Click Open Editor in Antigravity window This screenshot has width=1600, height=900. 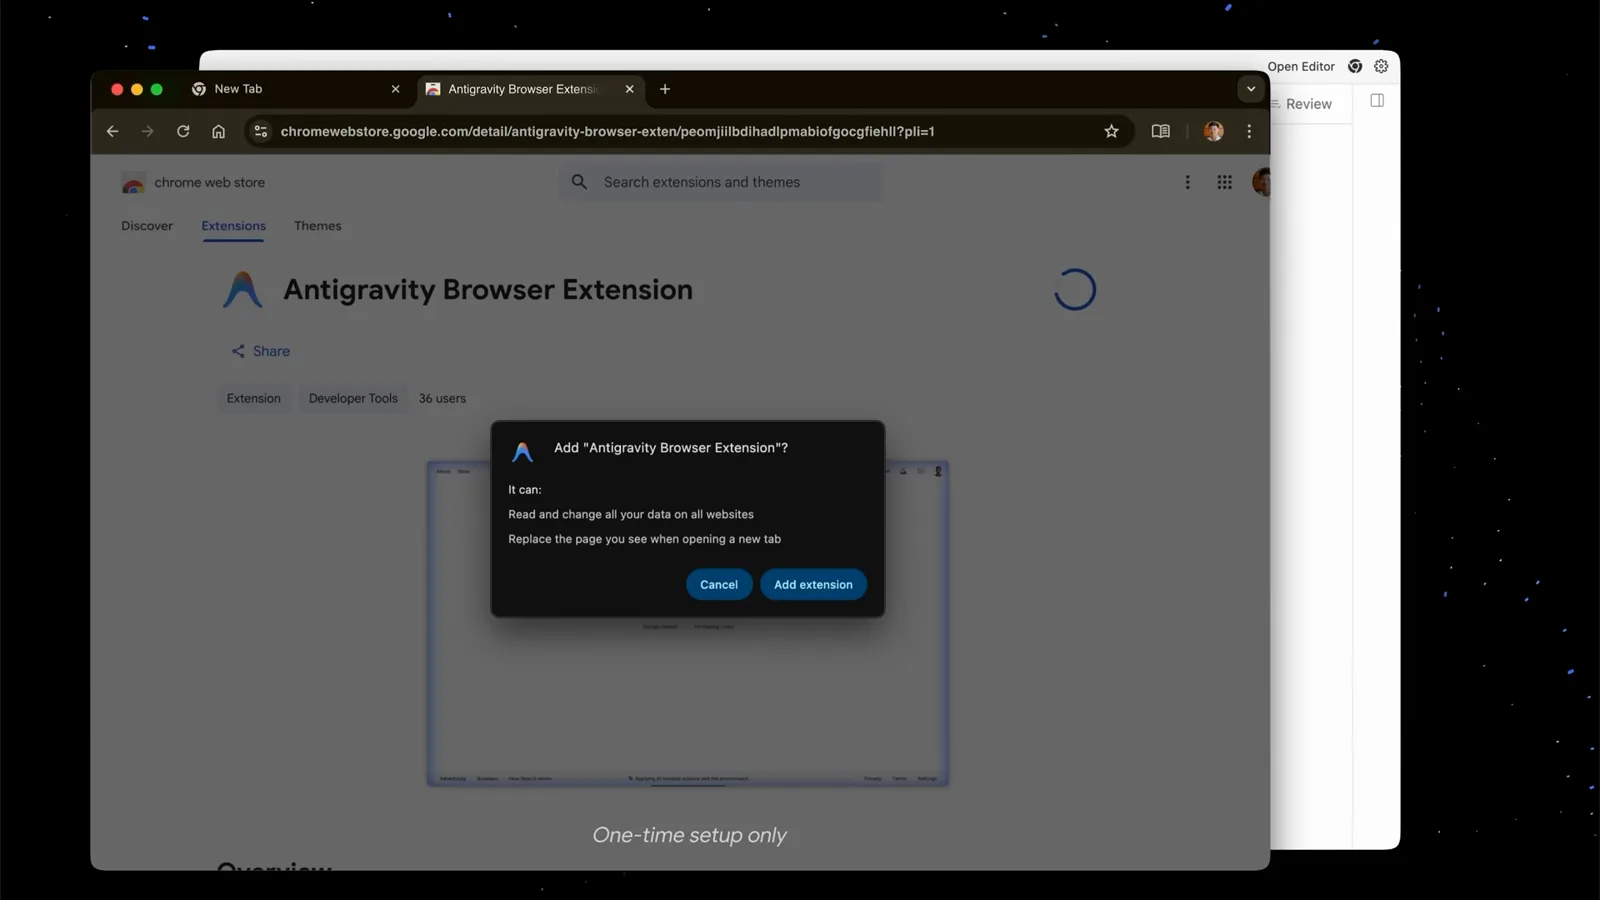(x=1301, y=66)
